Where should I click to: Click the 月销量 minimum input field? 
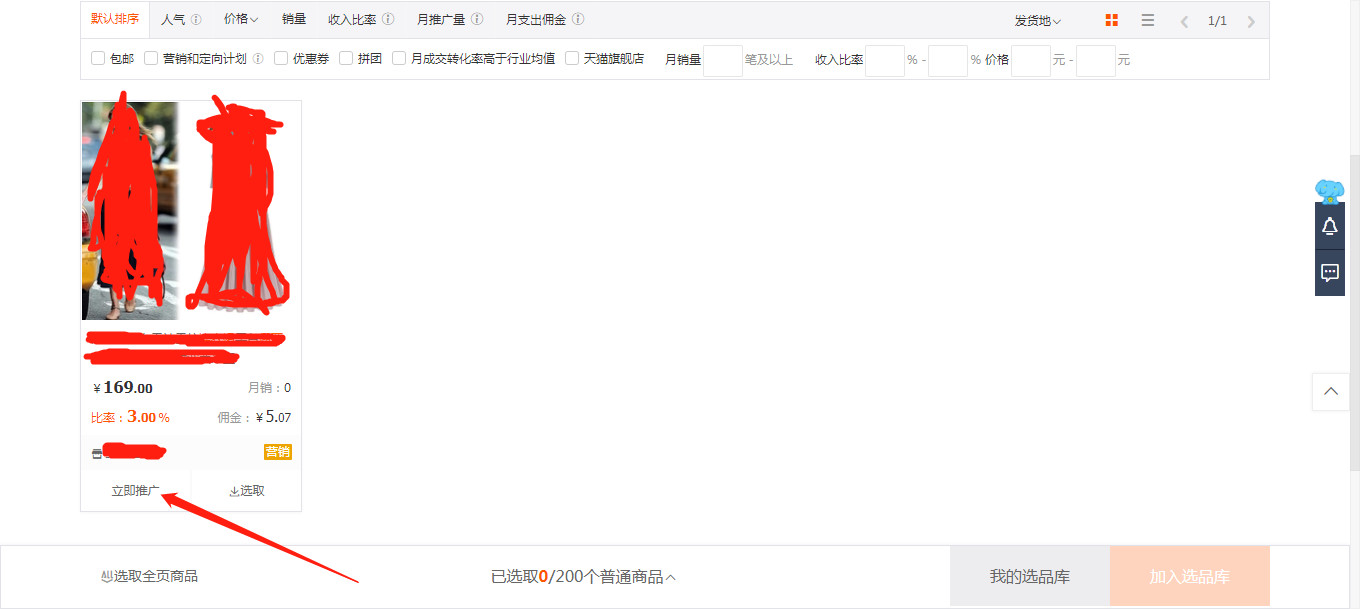coord(722,60)
